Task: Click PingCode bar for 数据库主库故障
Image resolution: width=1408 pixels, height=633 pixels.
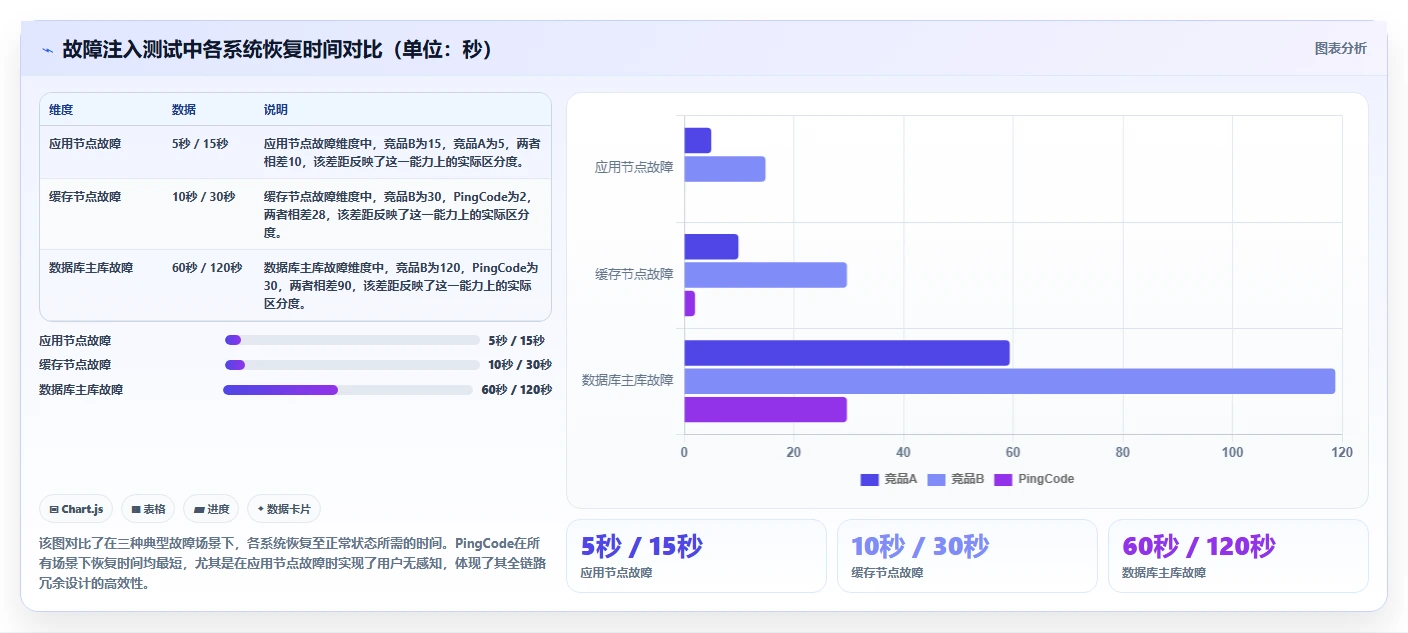Action: (x=765, y=410)
